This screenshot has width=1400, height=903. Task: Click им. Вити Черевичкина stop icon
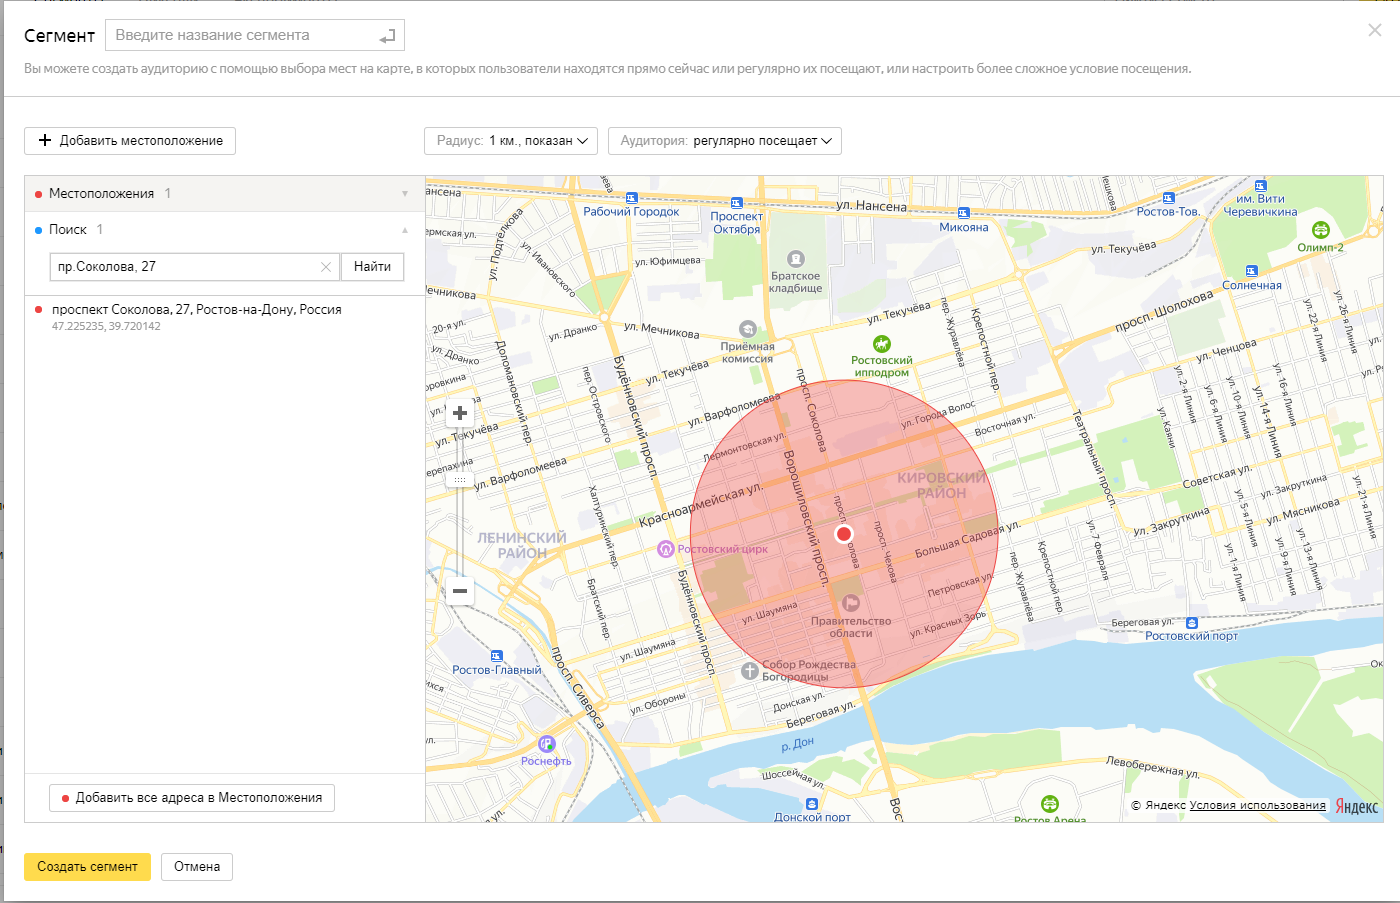pyautogui.click(x=1261, y=186)
